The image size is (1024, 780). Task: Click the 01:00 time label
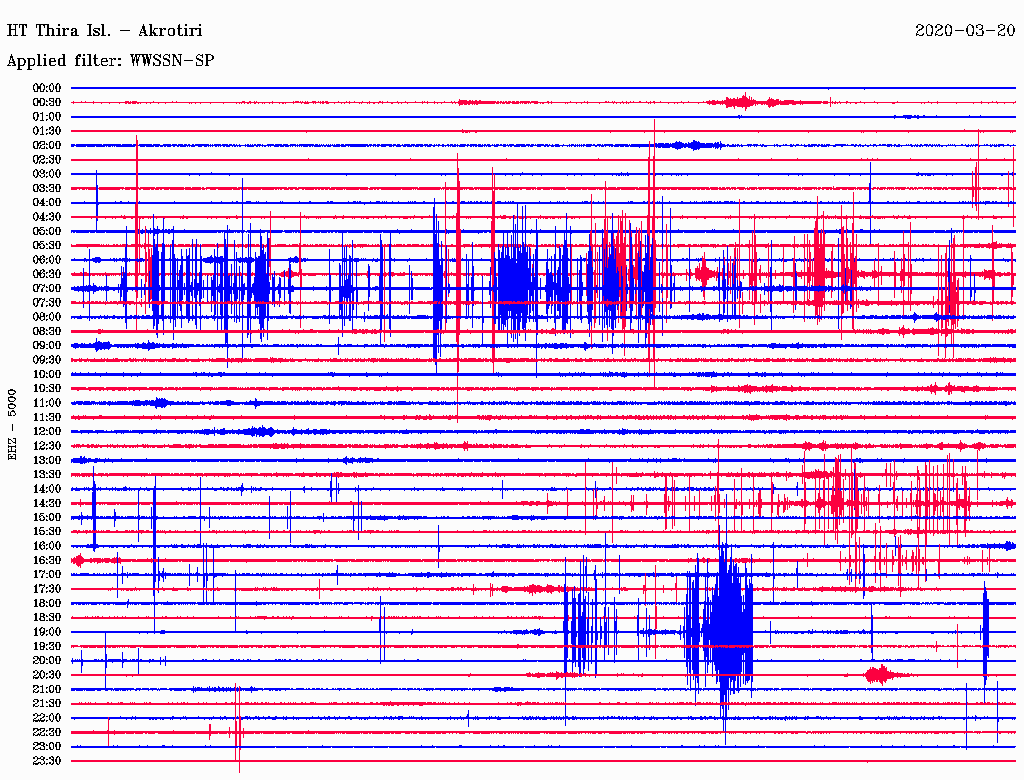click(x=47, y=117)
